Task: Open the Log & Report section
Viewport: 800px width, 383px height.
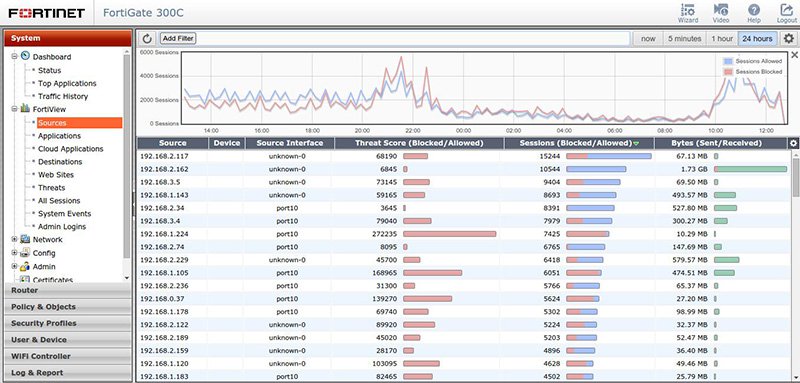Action: pos(68,372)
